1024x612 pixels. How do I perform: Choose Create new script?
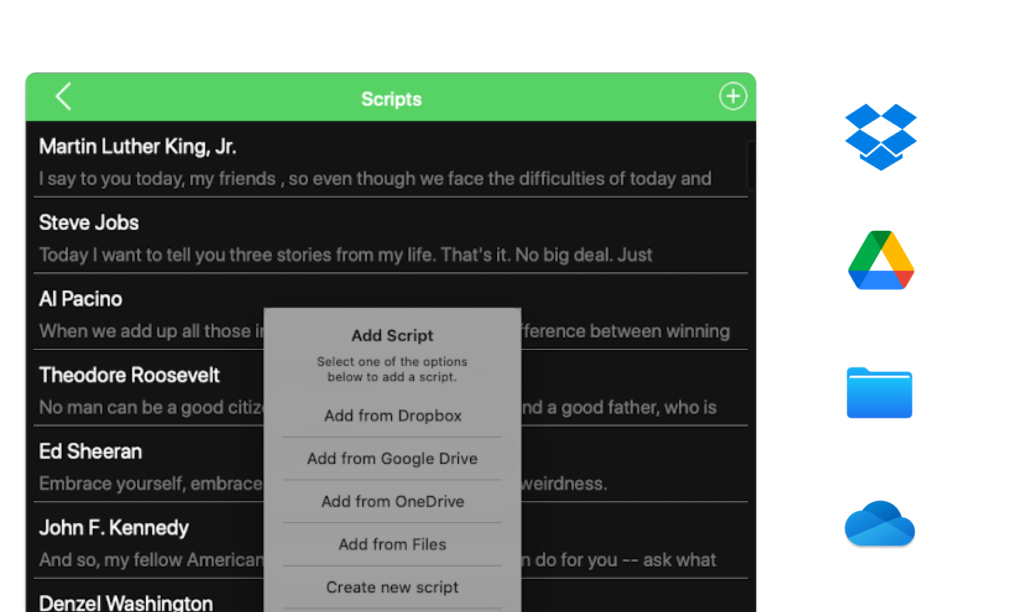click(x=392, y=588)
